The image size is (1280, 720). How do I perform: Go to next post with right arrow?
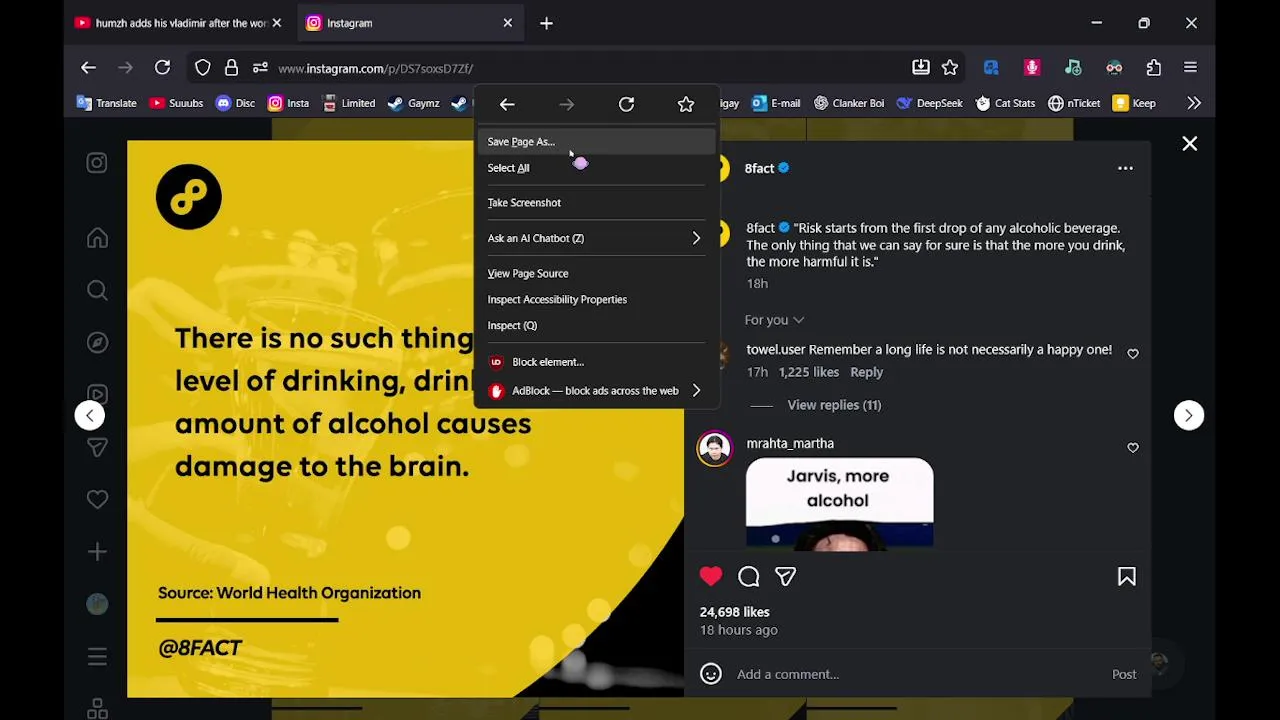(1189, 415)
